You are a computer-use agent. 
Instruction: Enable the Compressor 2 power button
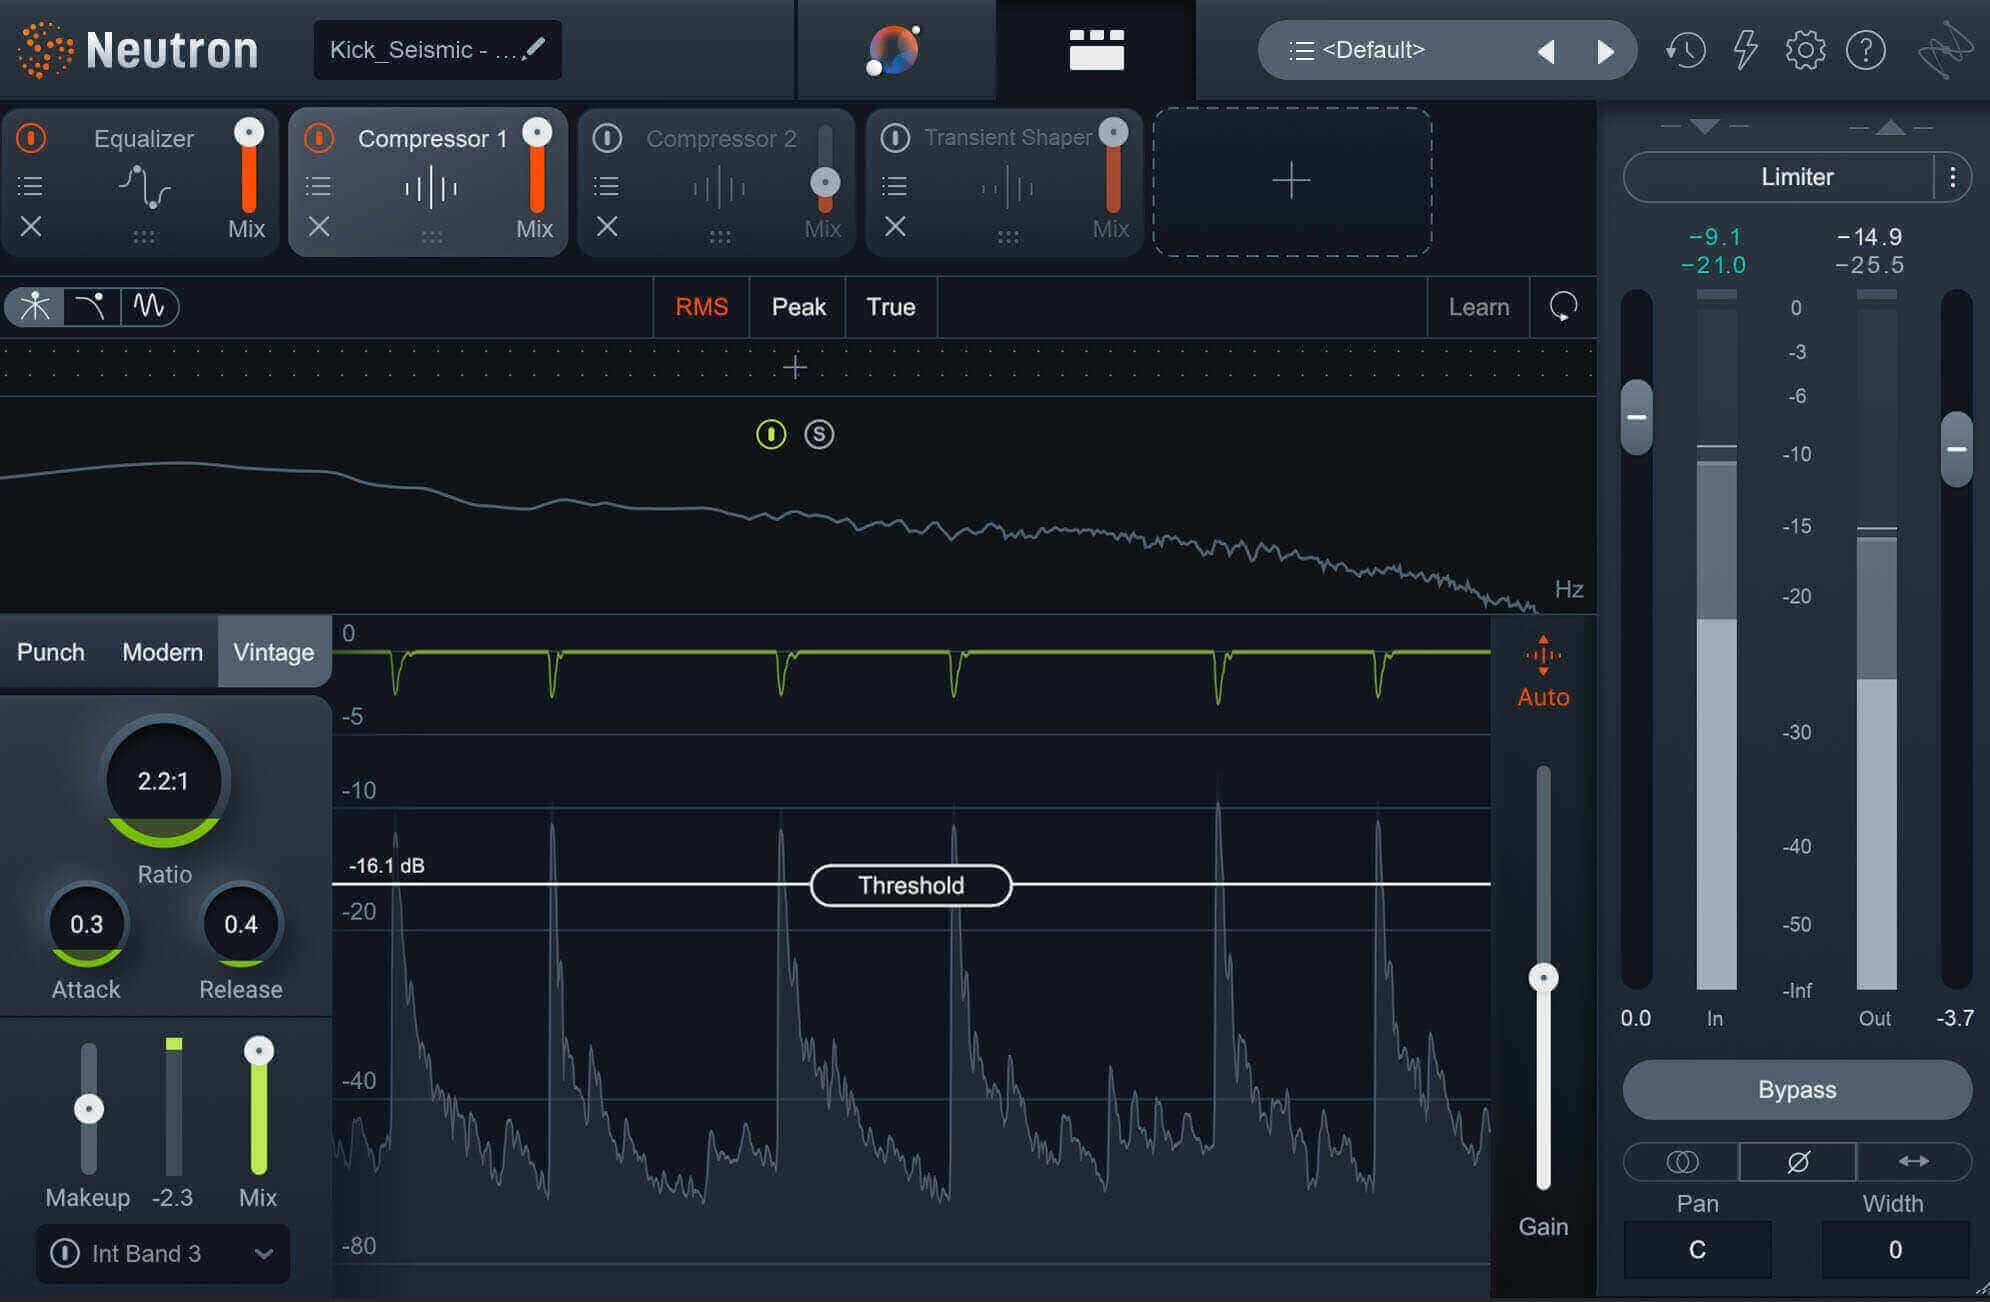point(607,138)
